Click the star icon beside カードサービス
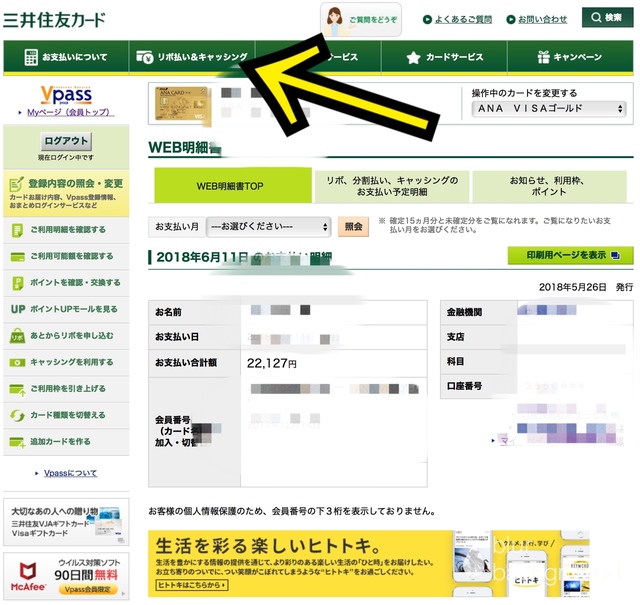The width and height of the screenshot is (640, 605). pyautogui.click(x=413, y=58)
